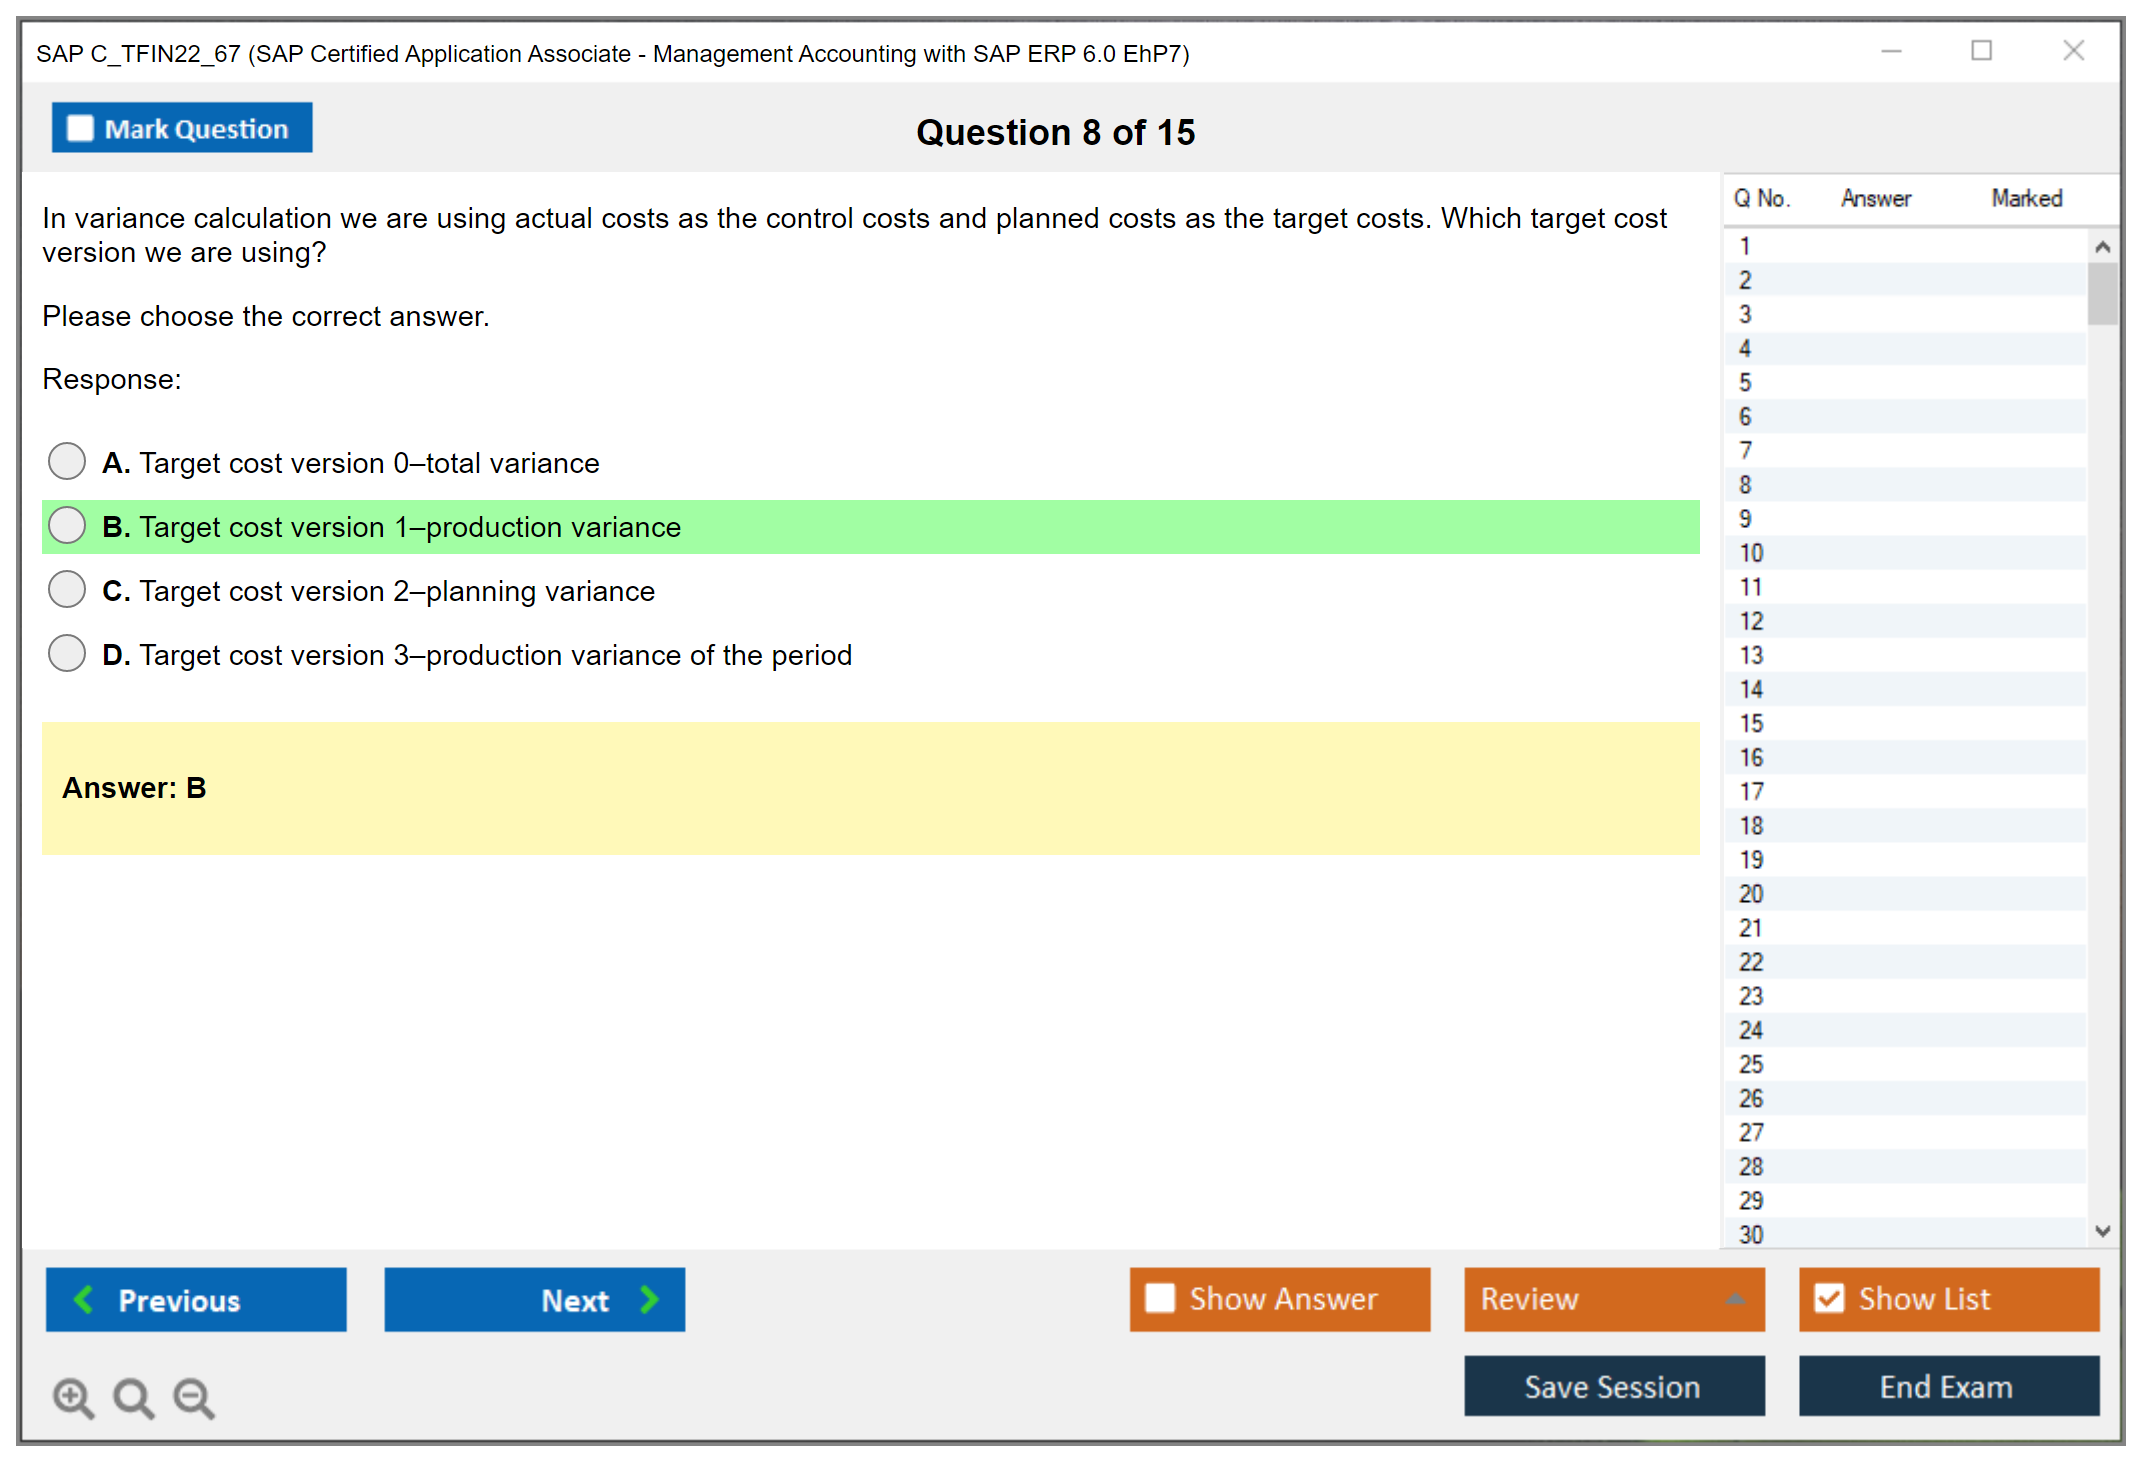The width and height of the screenshot is (2150, 1470).
Task: Jump to question 15 in list
Action: [1751, 723]
